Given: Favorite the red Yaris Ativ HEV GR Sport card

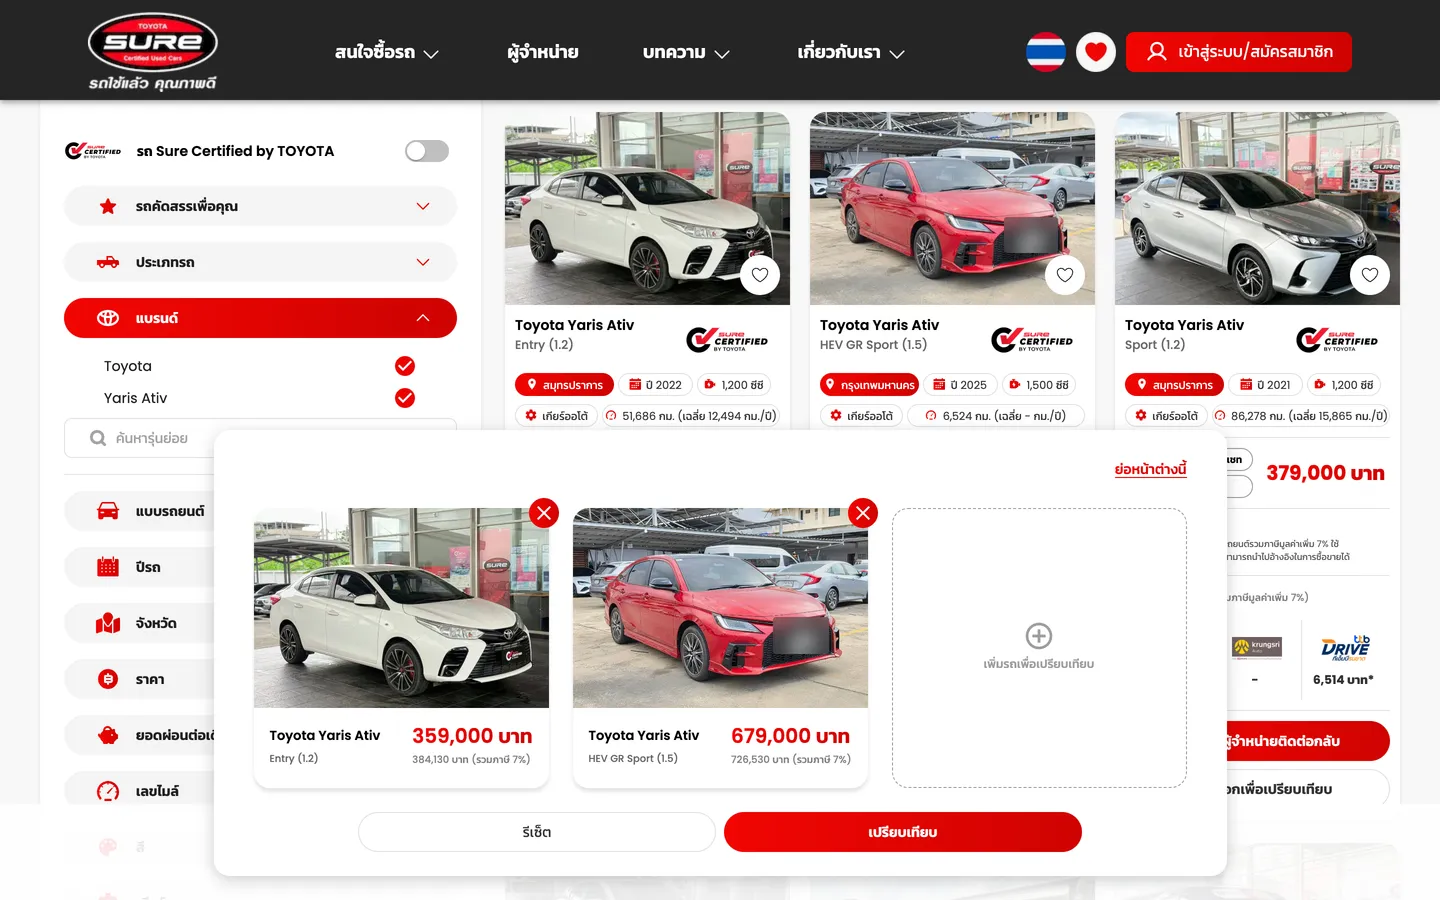Looking at the screenshot, I should (1065, 275).
